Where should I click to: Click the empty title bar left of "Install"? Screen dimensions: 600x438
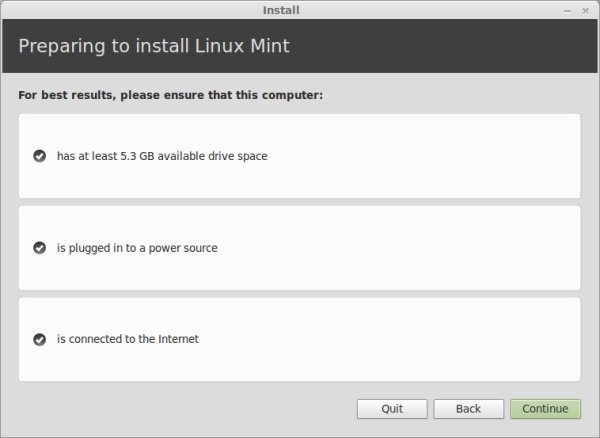click(120, 11)
